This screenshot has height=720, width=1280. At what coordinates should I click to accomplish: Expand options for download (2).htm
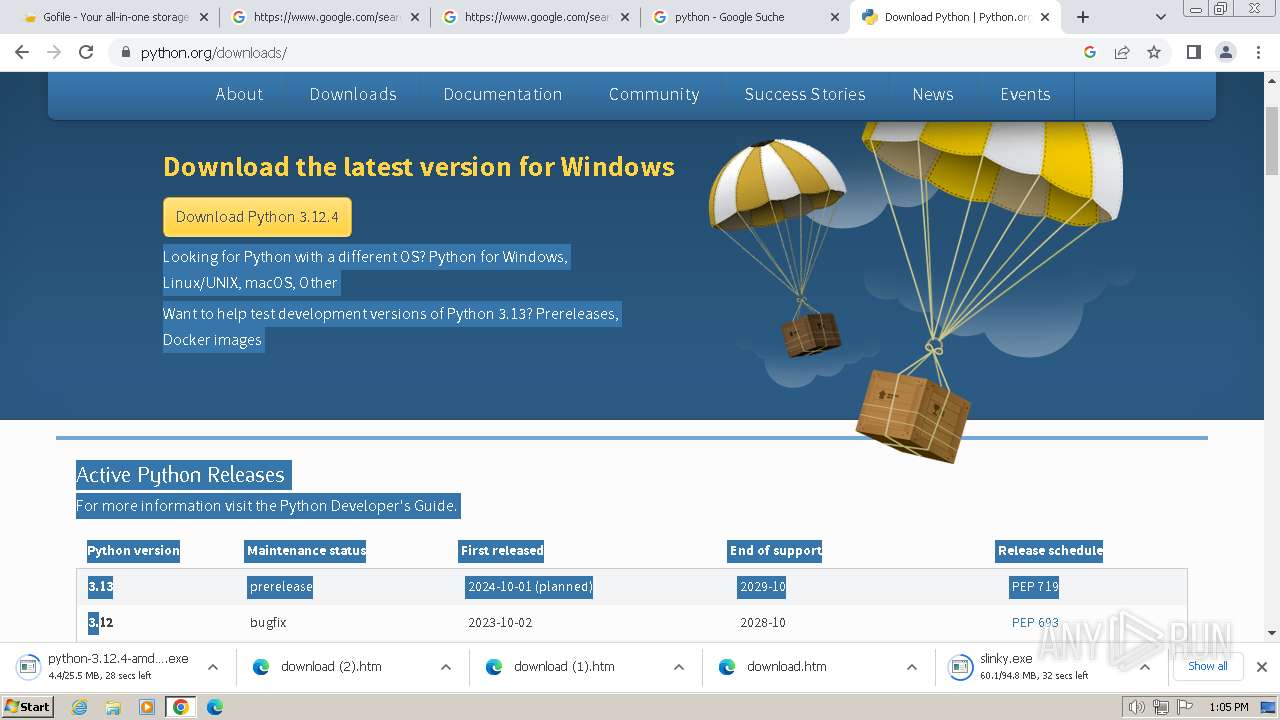click(x=445, y=667)
